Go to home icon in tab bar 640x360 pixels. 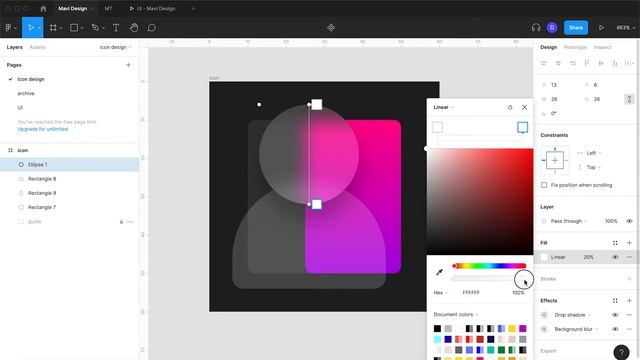[x=43, y=8]
